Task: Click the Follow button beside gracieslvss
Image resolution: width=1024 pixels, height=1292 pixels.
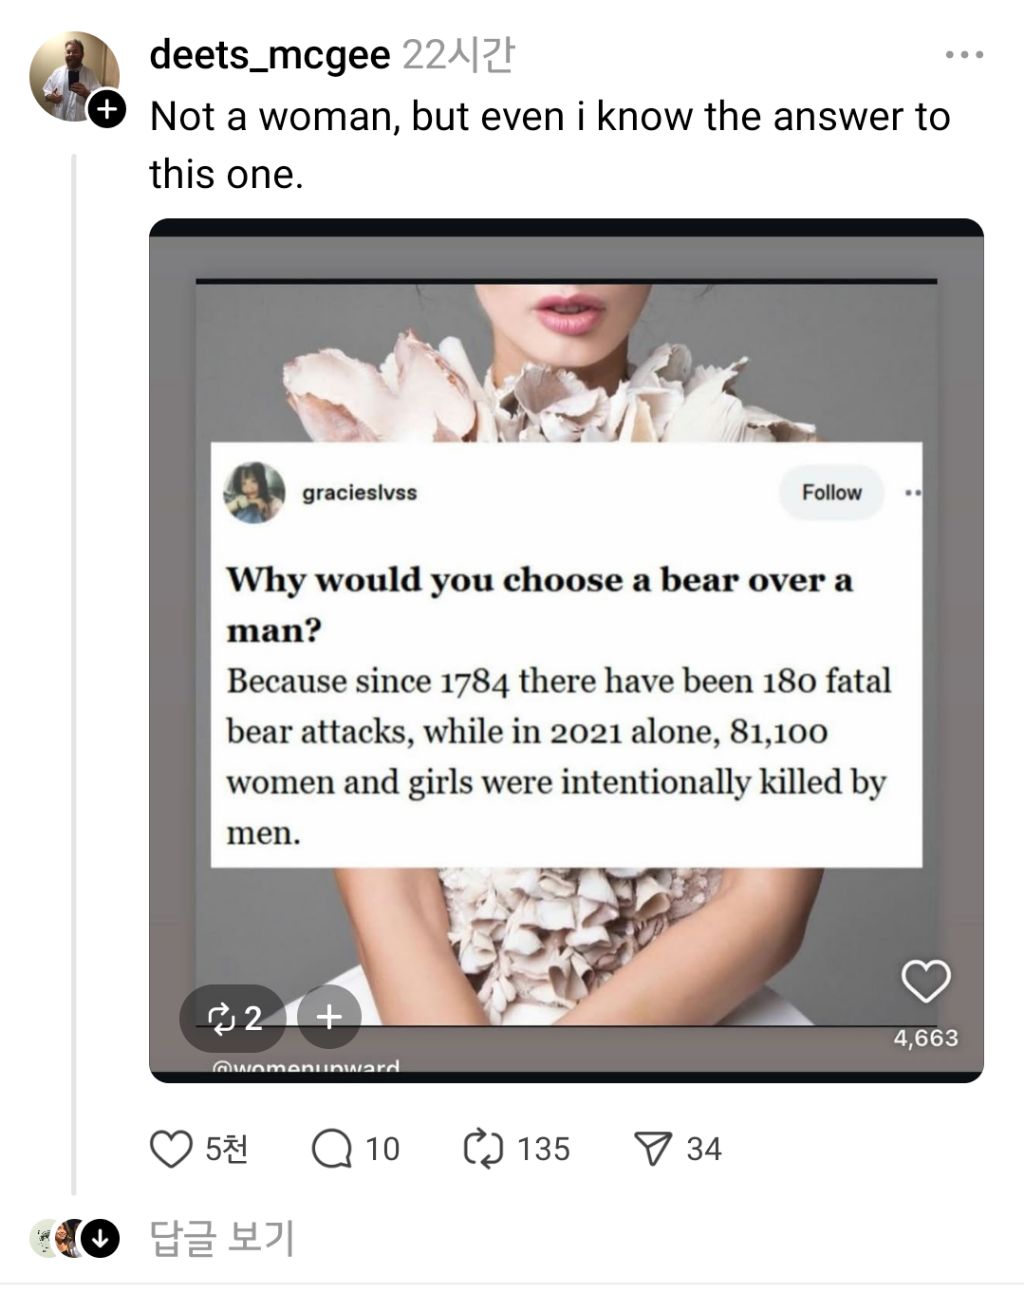Action: [831, 492]
